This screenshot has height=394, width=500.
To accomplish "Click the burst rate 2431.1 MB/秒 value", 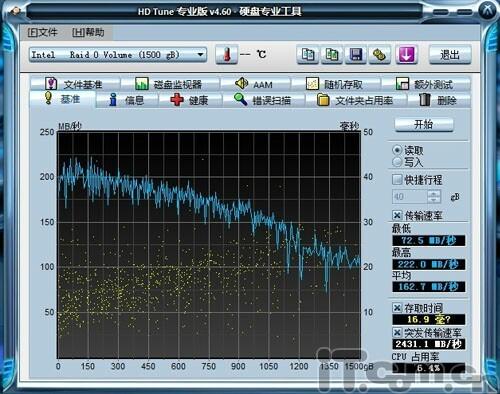I will (429, 344).
